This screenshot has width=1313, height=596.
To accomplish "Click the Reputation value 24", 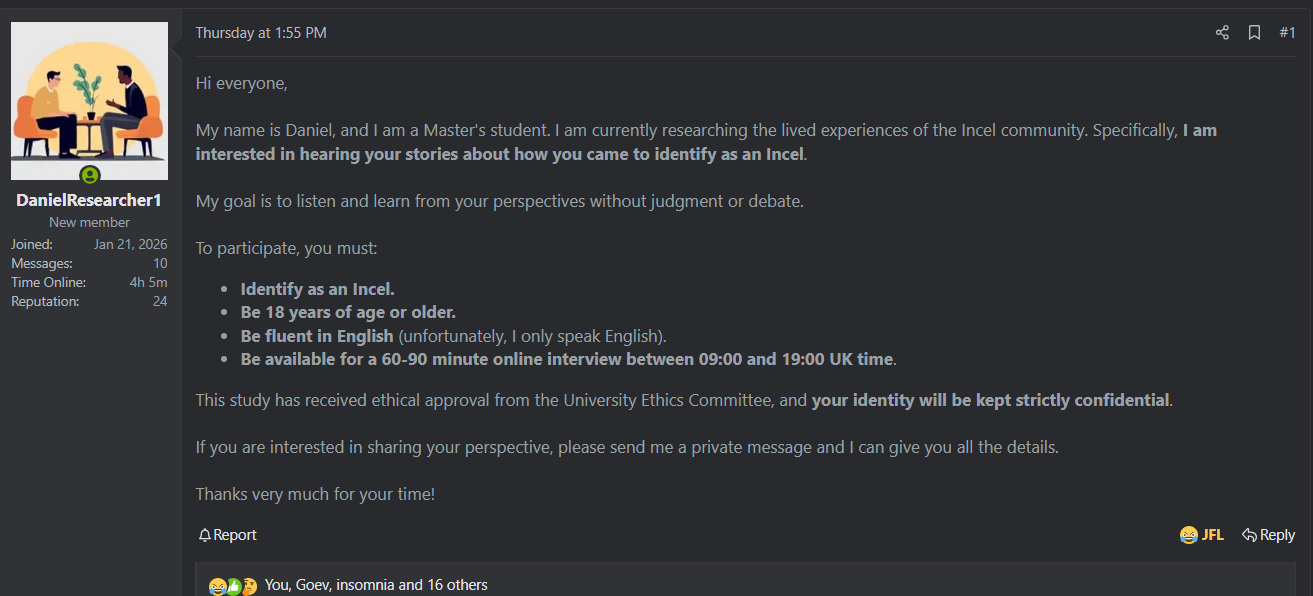I will 159,301.
